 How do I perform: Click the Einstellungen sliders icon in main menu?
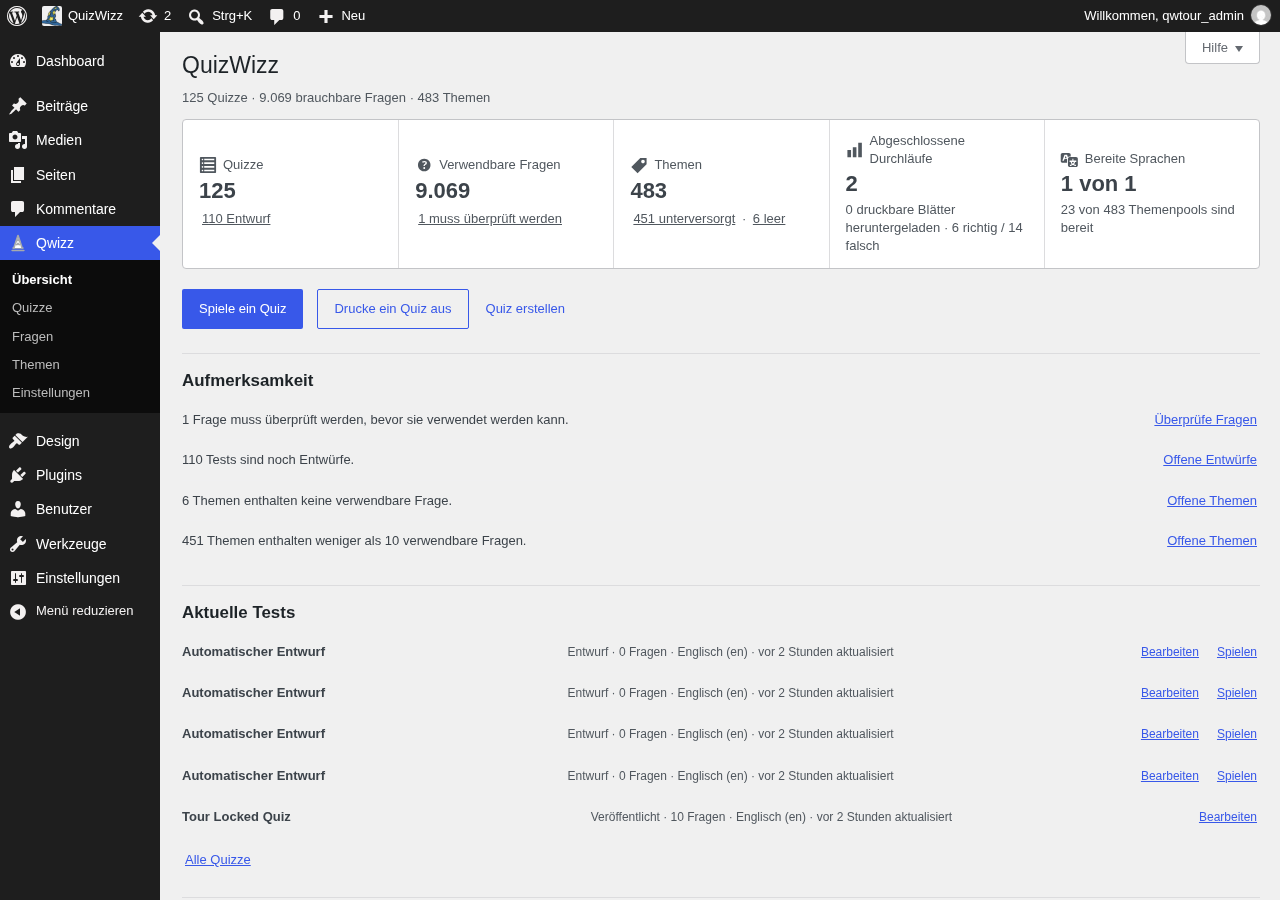click(18, 578)
